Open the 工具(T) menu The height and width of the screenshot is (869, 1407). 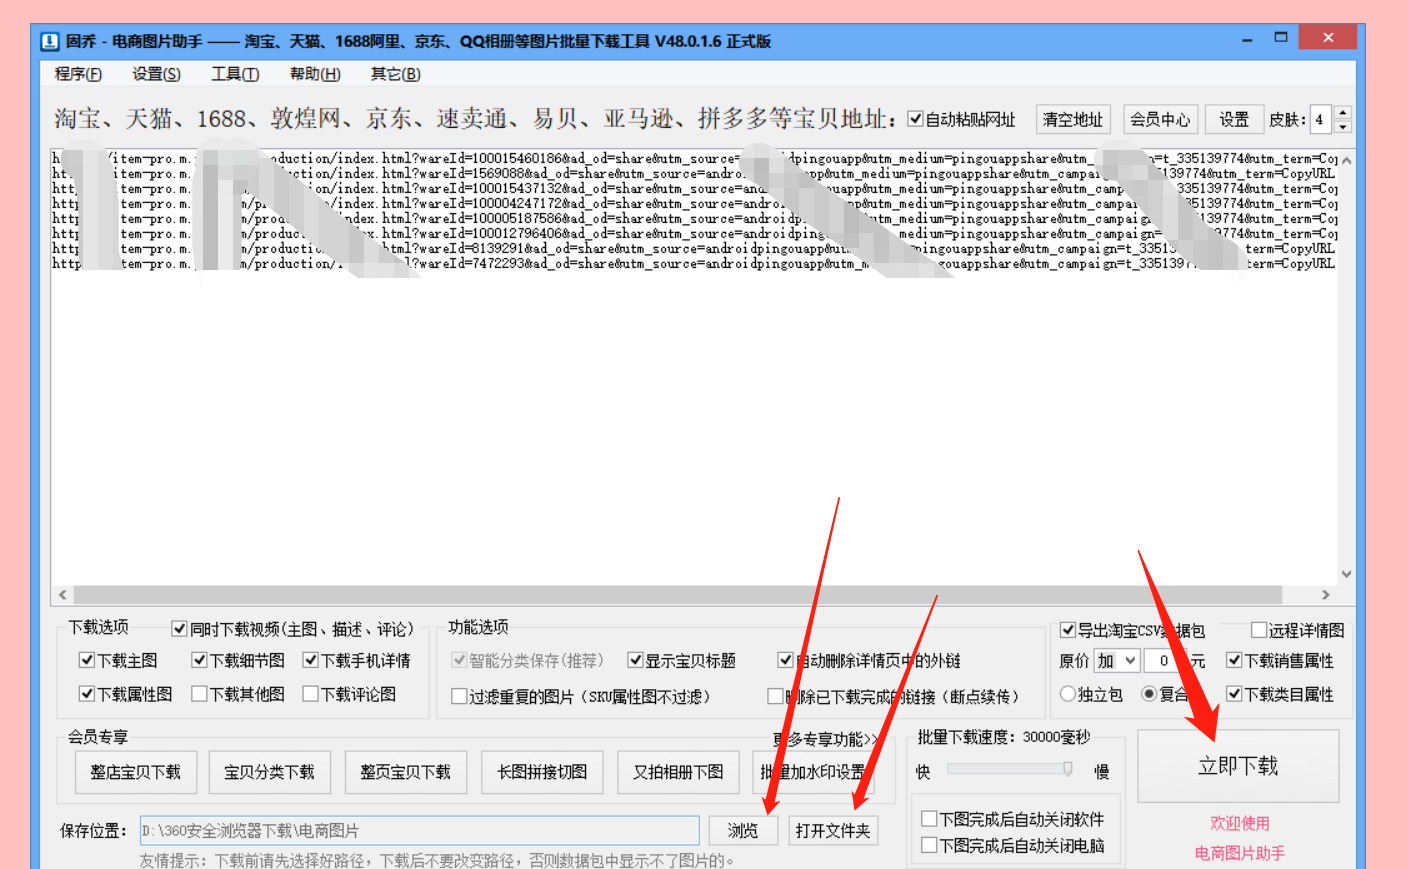coord(235,74)
